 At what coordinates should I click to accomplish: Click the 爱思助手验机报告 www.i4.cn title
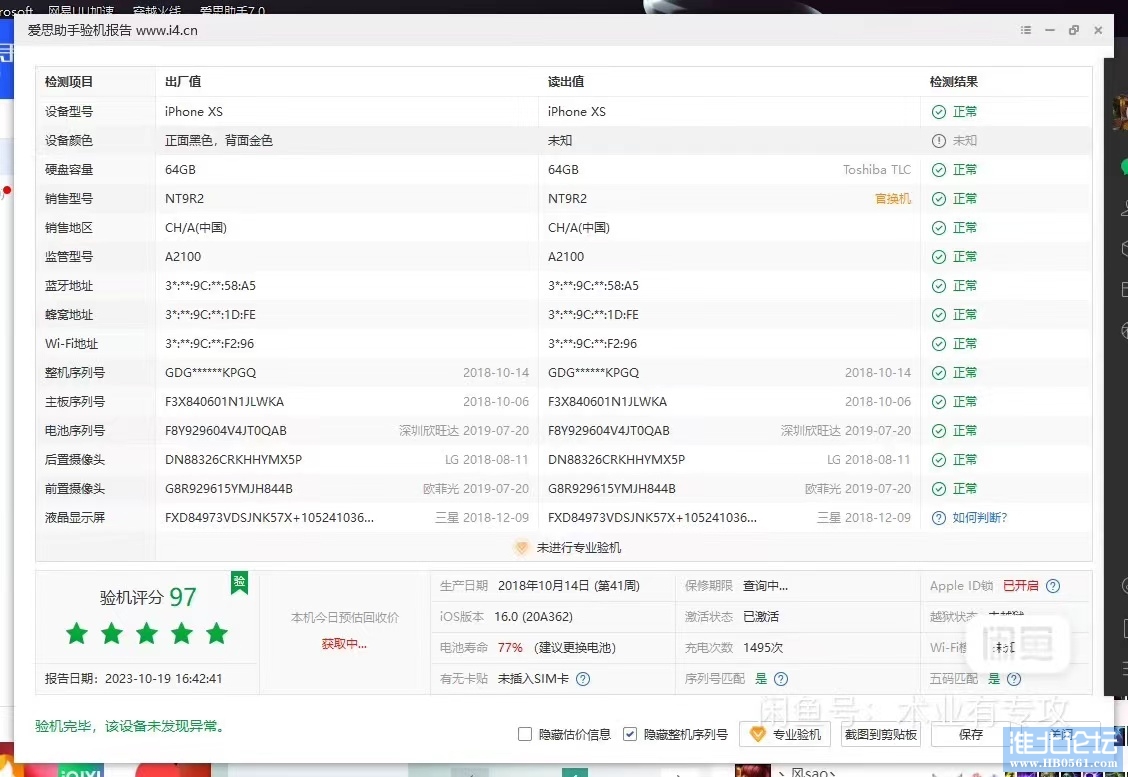[x=112, y=30]
